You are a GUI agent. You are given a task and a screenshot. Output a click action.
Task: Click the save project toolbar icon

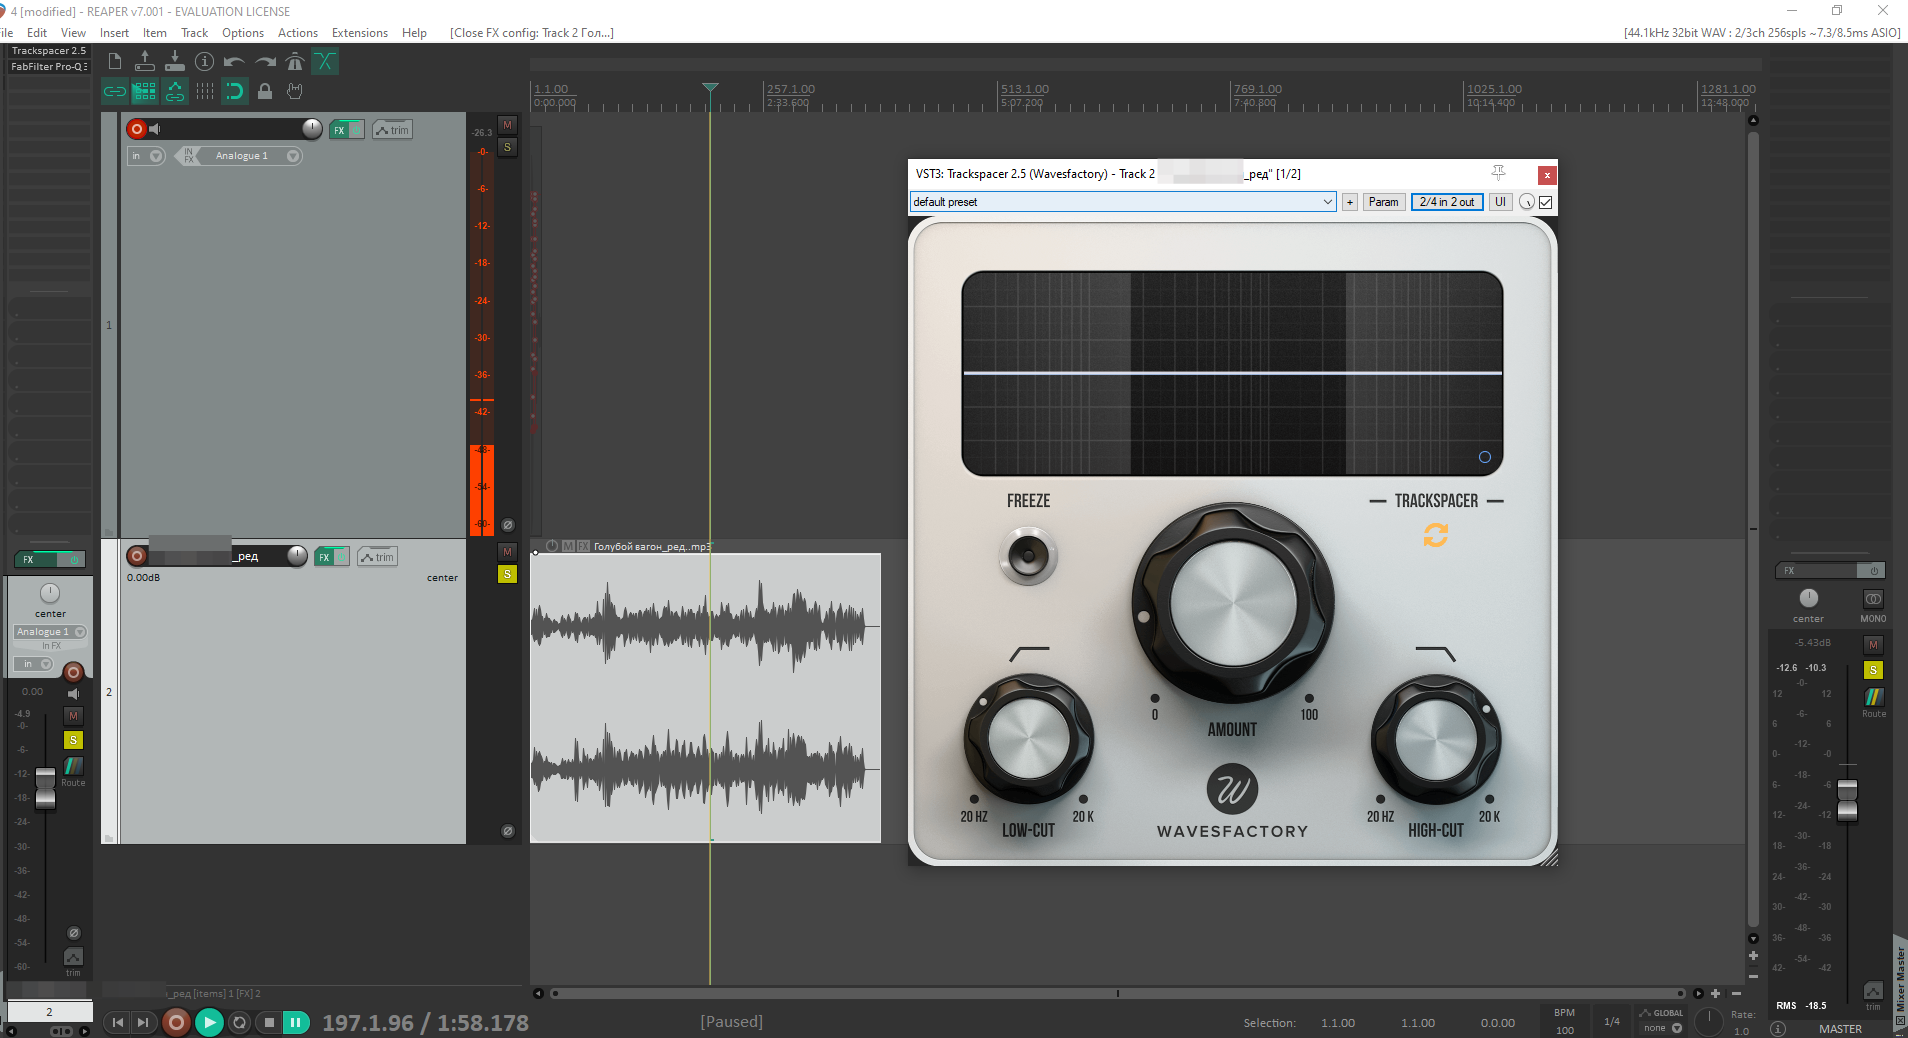coord(175,62)
